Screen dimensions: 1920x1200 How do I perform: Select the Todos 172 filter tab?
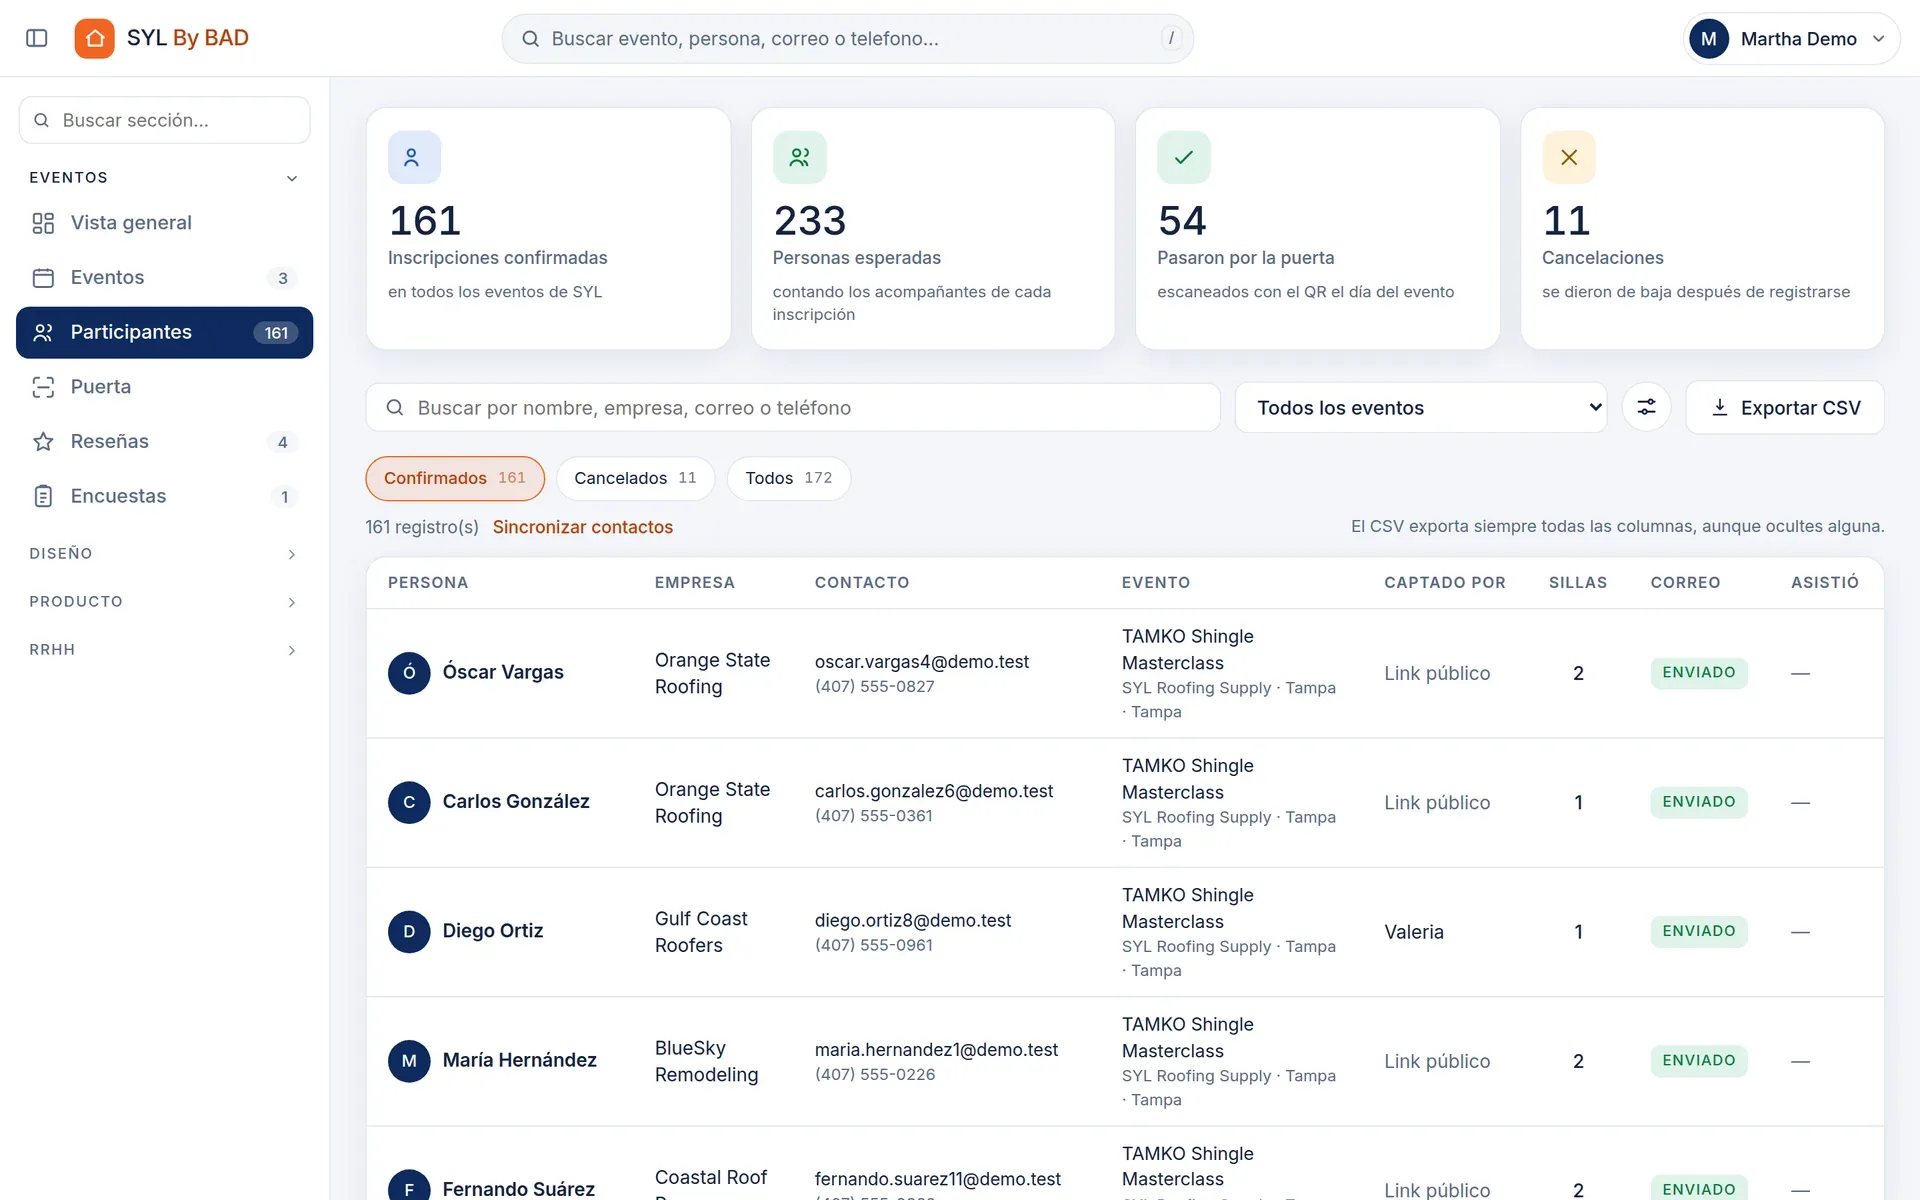pyautogui.click(x=789, y=478)
